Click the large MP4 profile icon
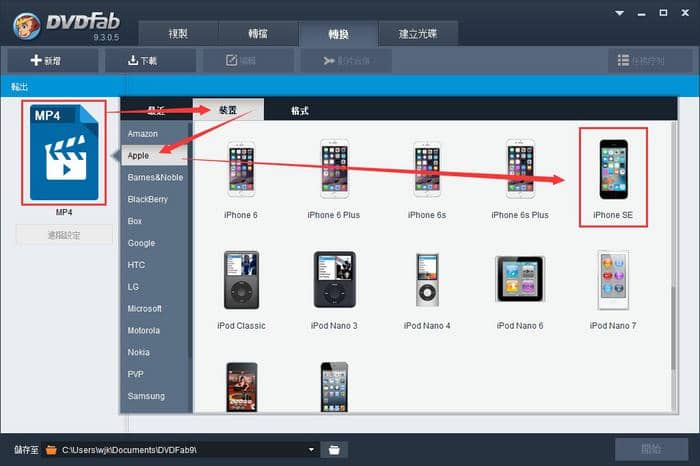Image resolution: width=700 pixels, height=466 pixels. pyautogui.click(x=64, y=153)
